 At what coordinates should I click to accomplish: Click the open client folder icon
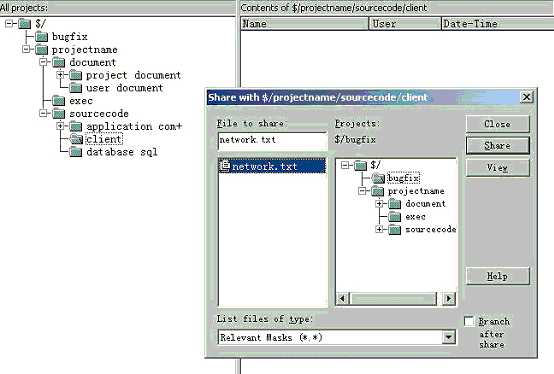(76, 139)
